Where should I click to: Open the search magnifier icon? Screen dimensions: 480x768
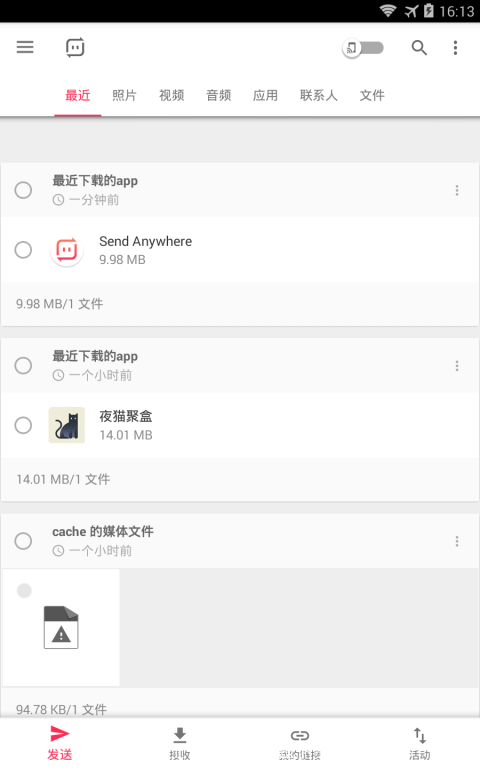(419, 48)
